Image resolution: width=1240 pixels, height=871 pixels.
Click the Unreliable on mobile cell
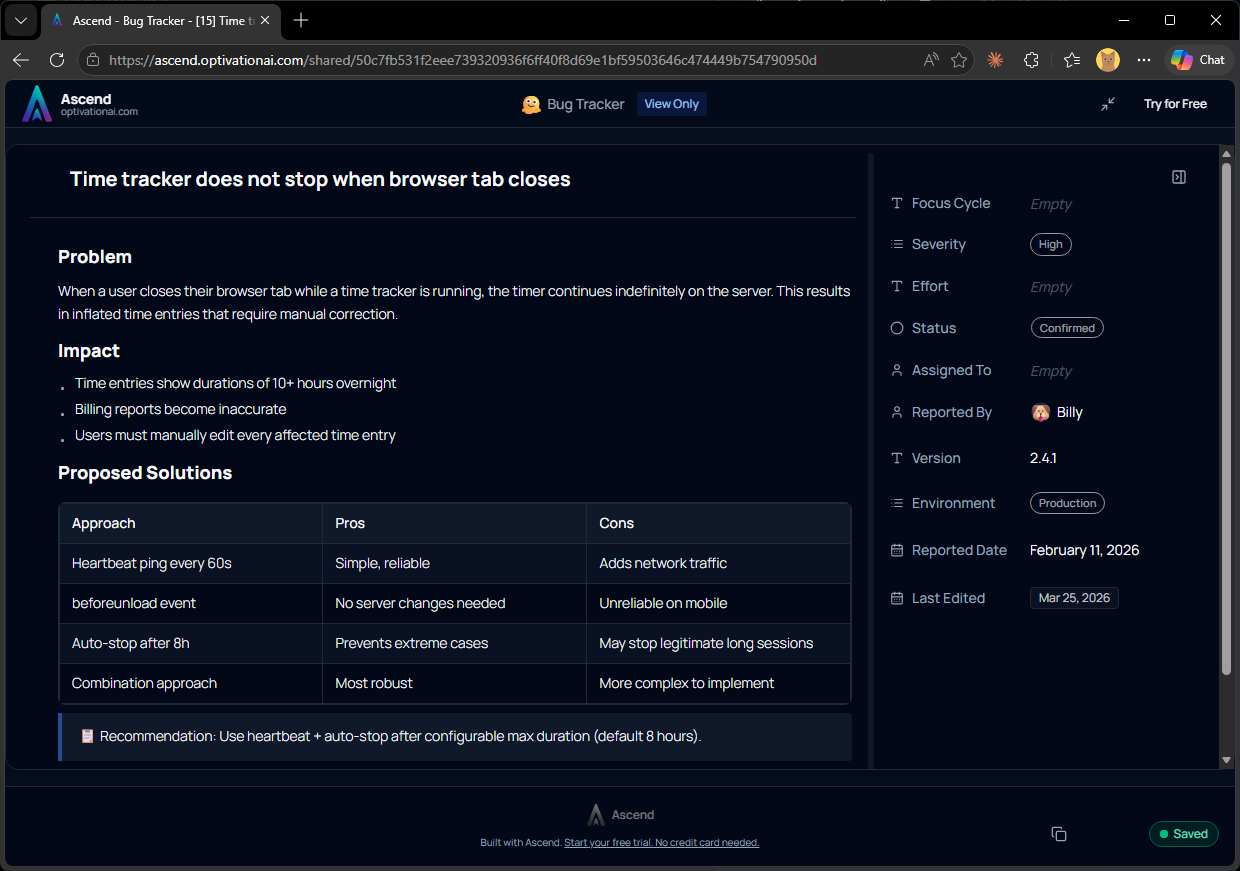pyautogui.click(x=718, y=604)
